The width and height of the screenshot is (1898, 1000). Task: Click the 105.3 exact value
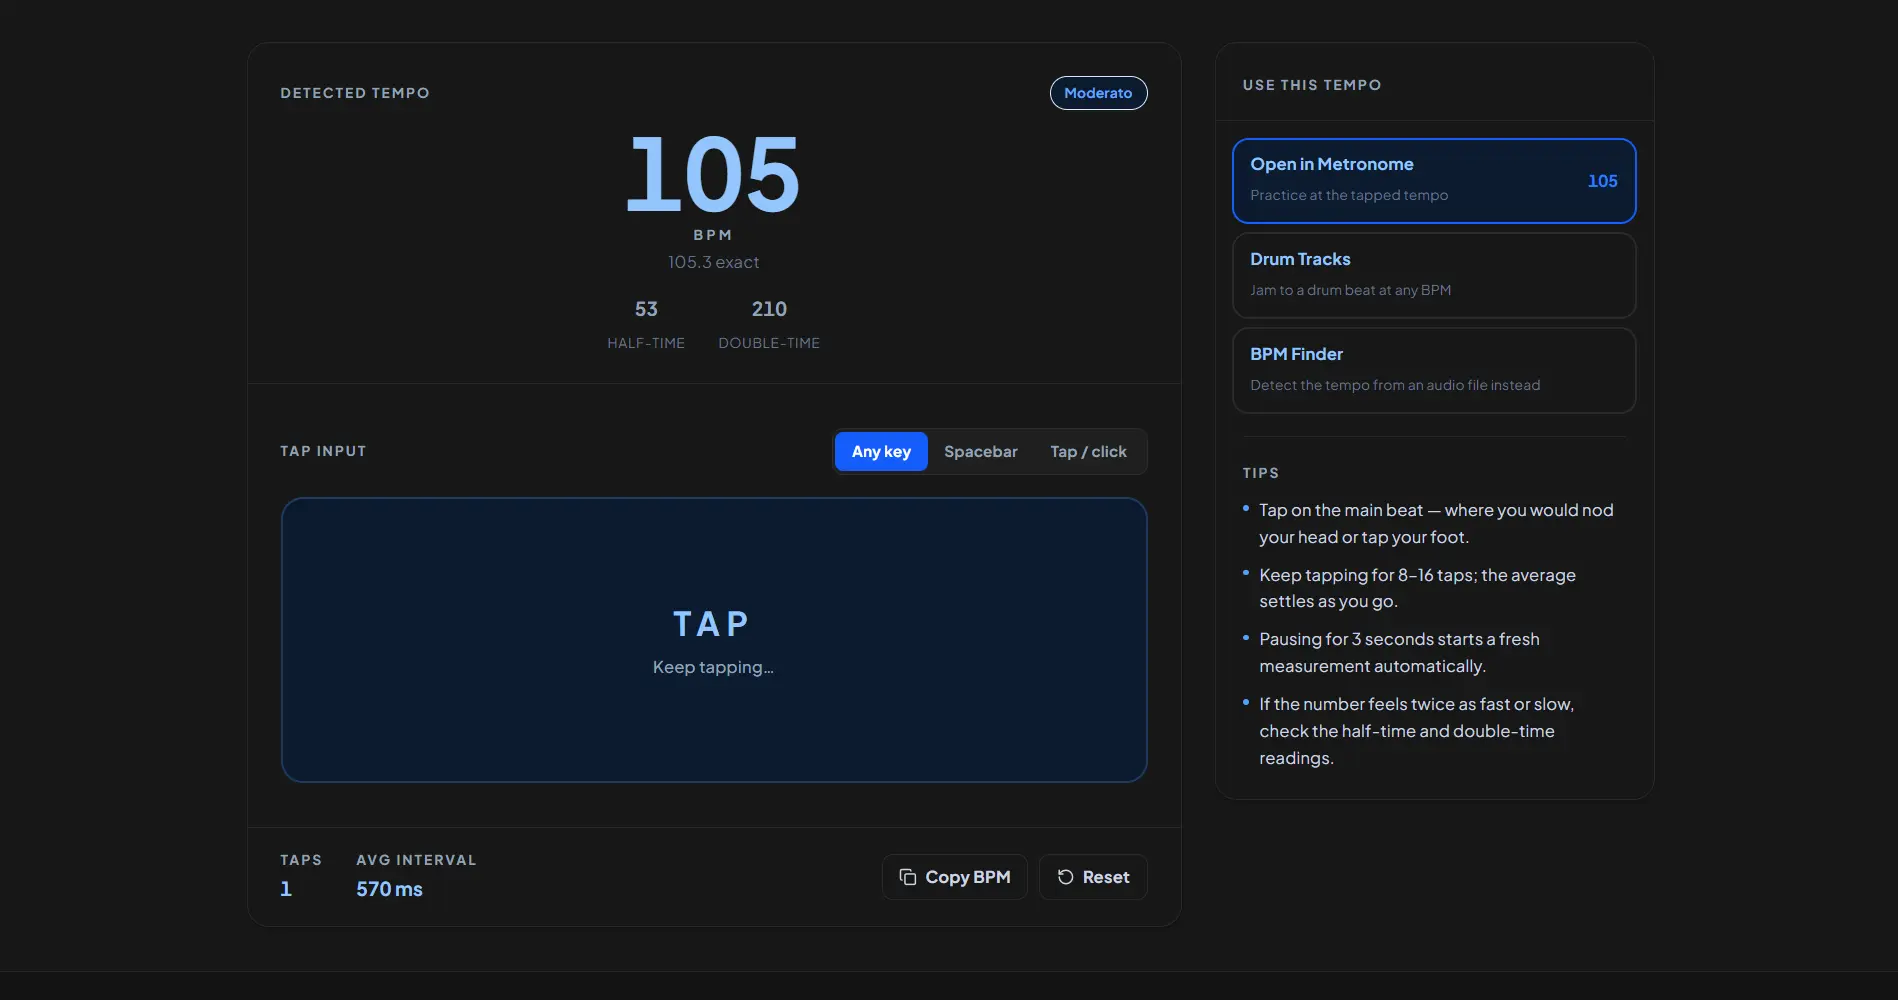(713, 262)
